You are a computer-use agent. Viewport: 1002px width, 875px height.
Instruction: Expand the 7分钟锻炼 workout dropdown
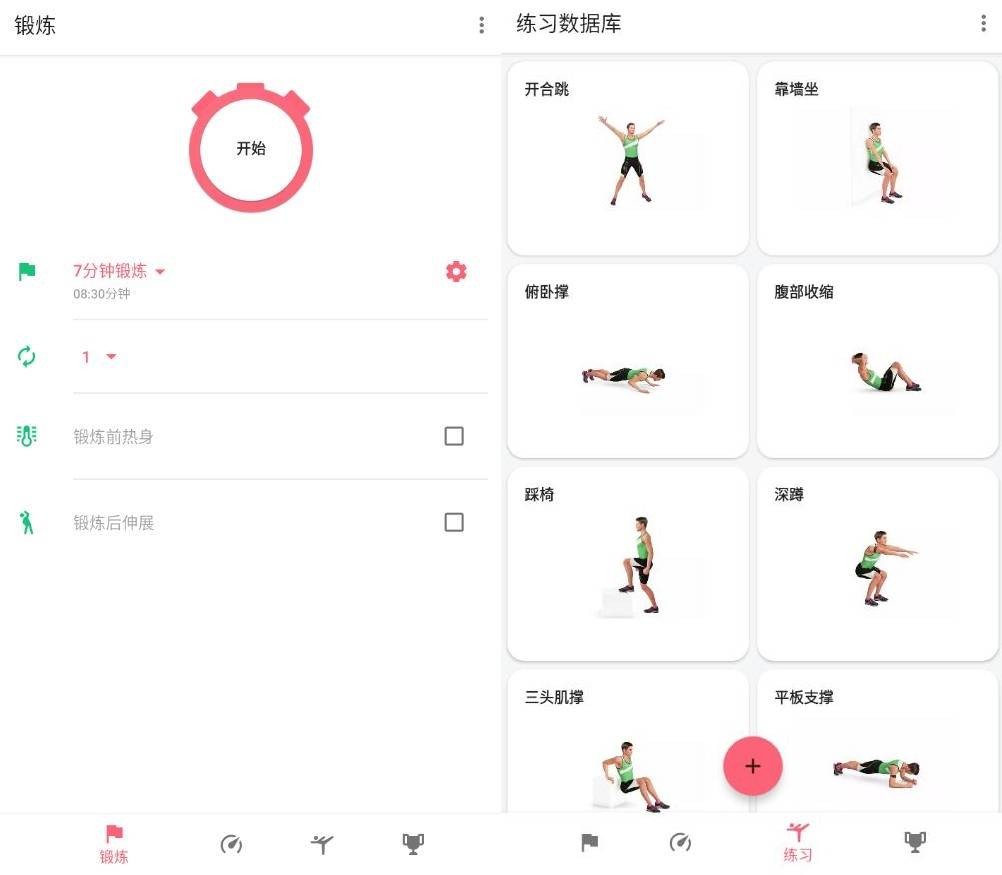119,271
